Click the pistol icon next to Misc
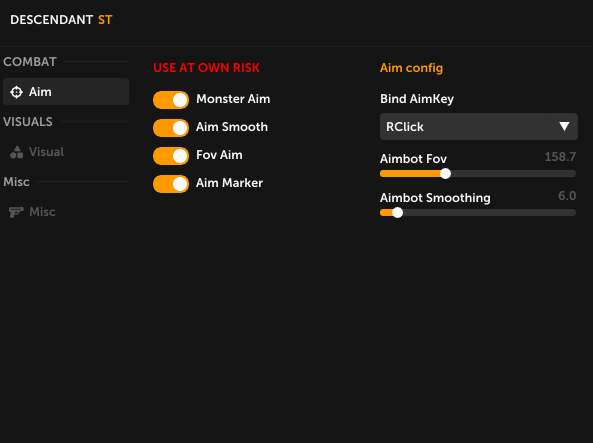The image size is (593, 443). [x=16, y=212]
